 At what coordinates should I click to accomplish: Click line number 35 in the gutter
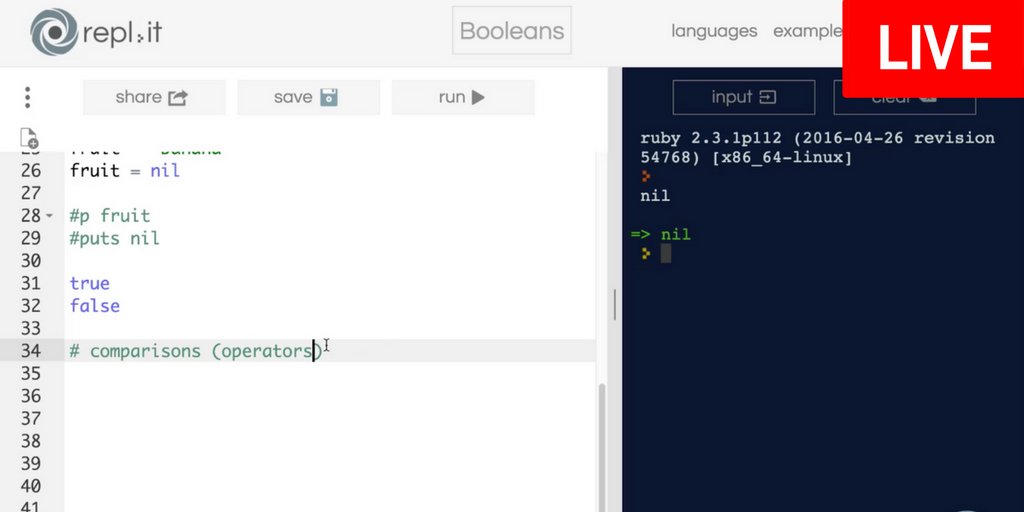click(x=31, y=374)
